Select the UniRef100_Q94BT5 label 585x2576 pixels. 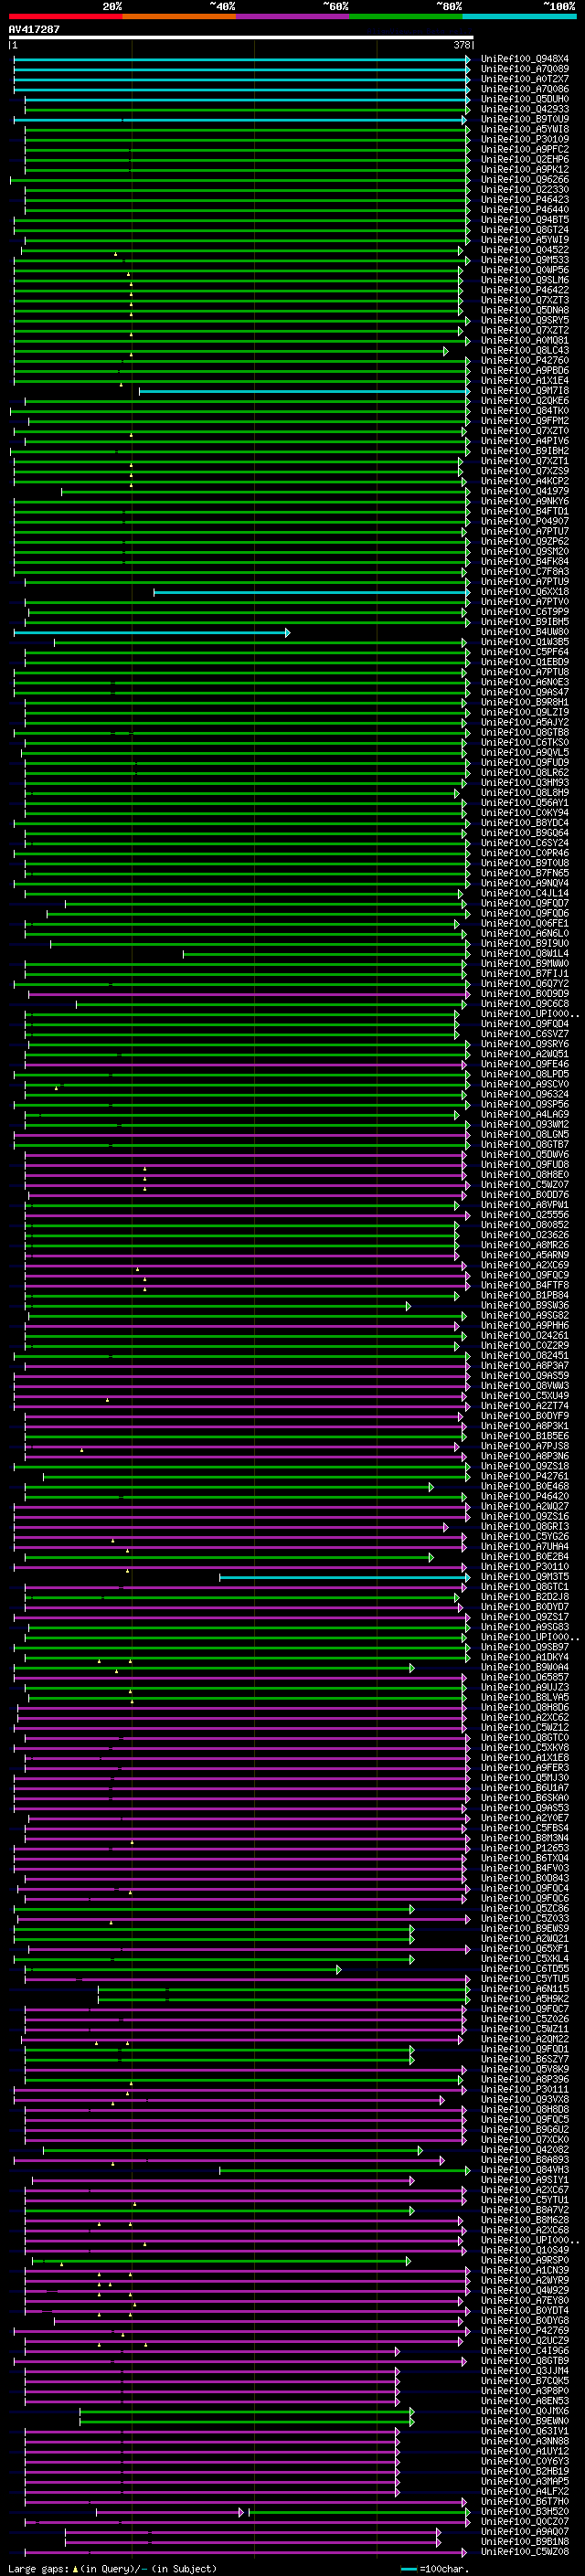point(525,220)
